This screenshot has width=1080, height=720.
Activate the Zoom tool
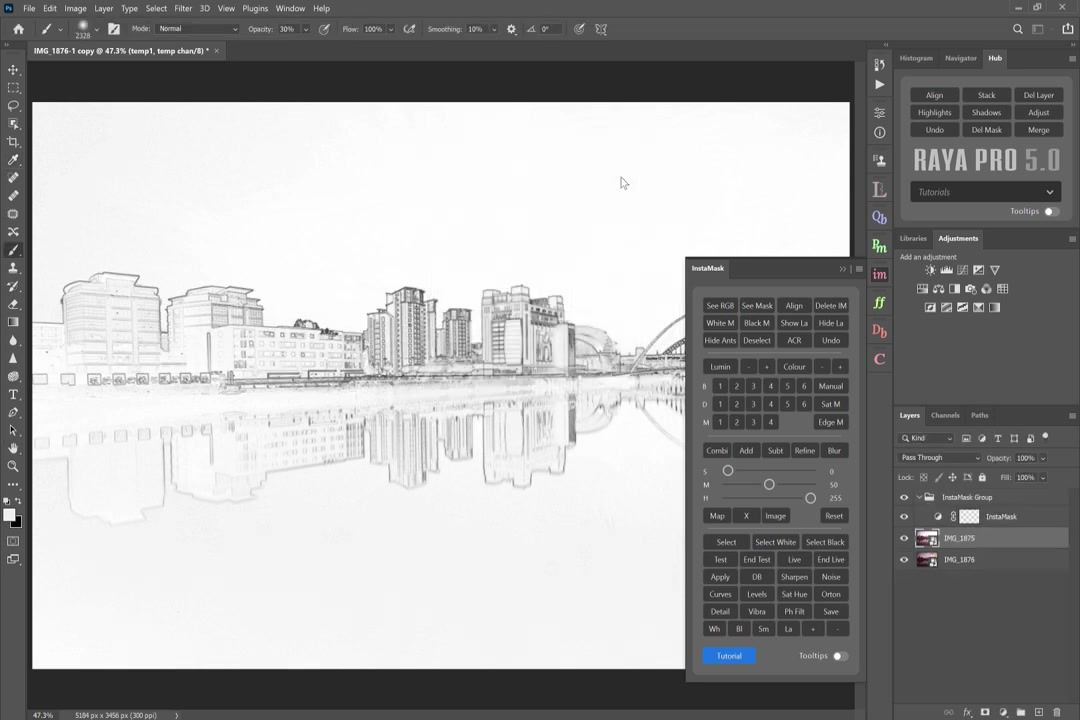13,466
